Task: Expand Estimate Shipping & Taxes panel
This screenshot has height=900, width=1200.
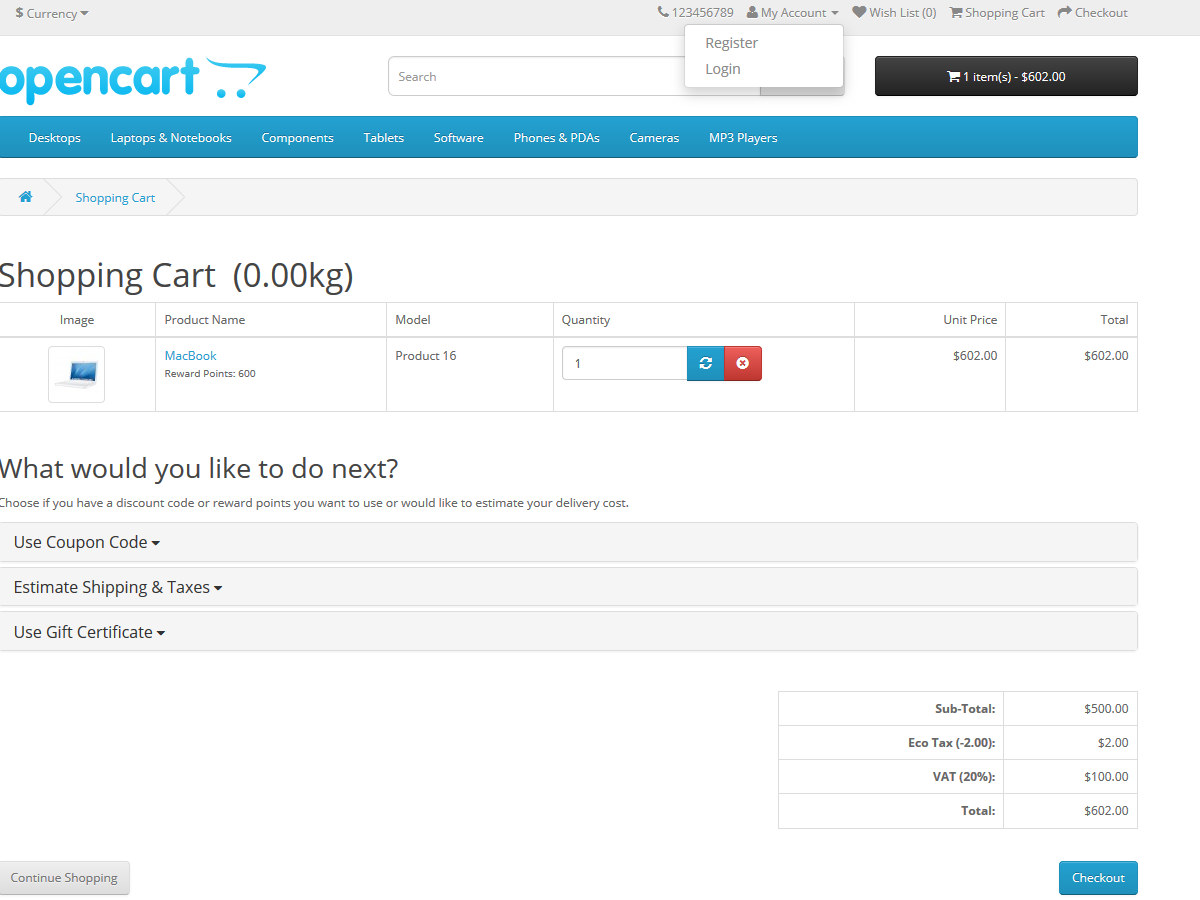Action: (118, 587)
